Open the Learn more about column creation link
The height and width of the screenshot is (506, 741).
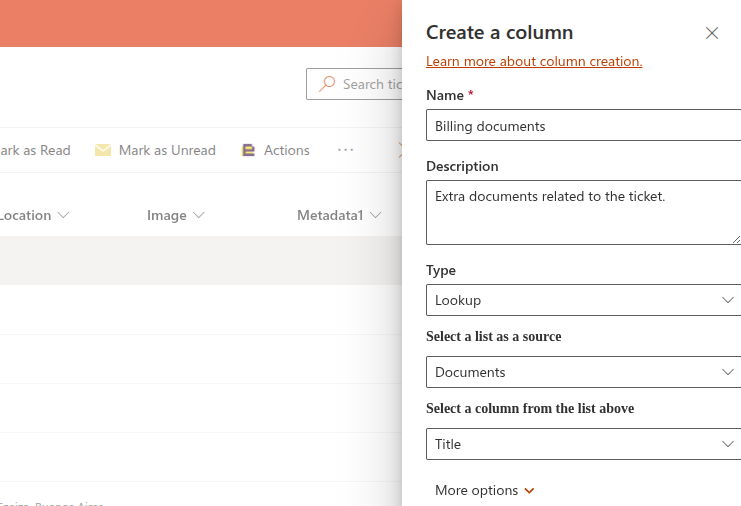pyautogui.click(x=534, y=61)
